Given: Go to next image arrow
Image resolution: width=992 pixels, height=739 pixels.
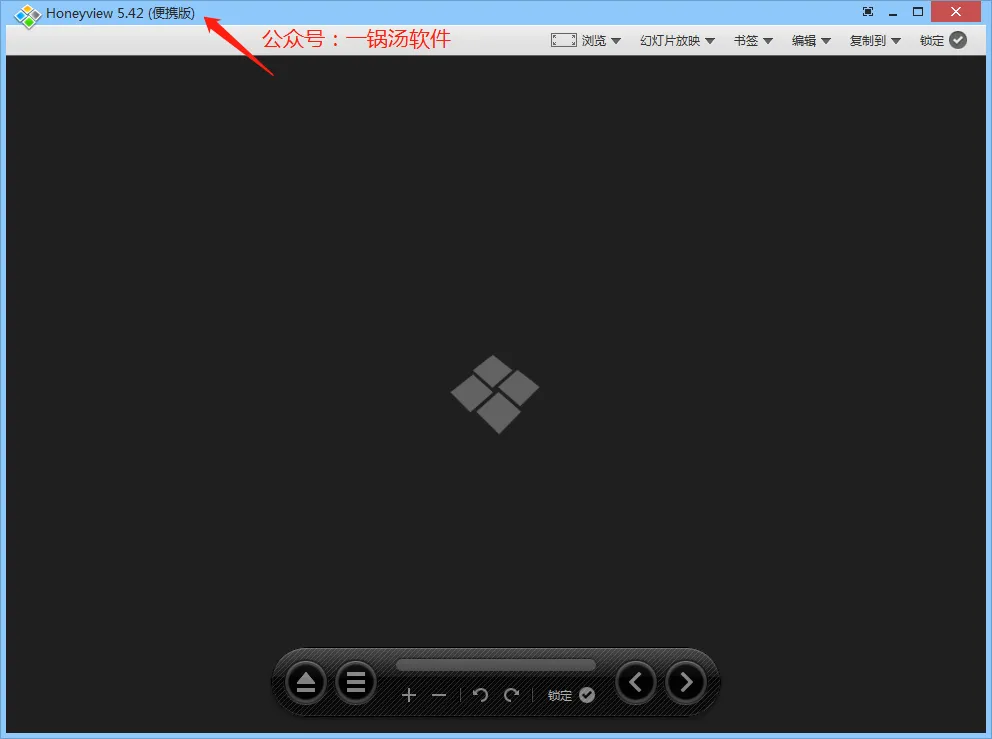Looking at the screenshot, I should point(686,683).
